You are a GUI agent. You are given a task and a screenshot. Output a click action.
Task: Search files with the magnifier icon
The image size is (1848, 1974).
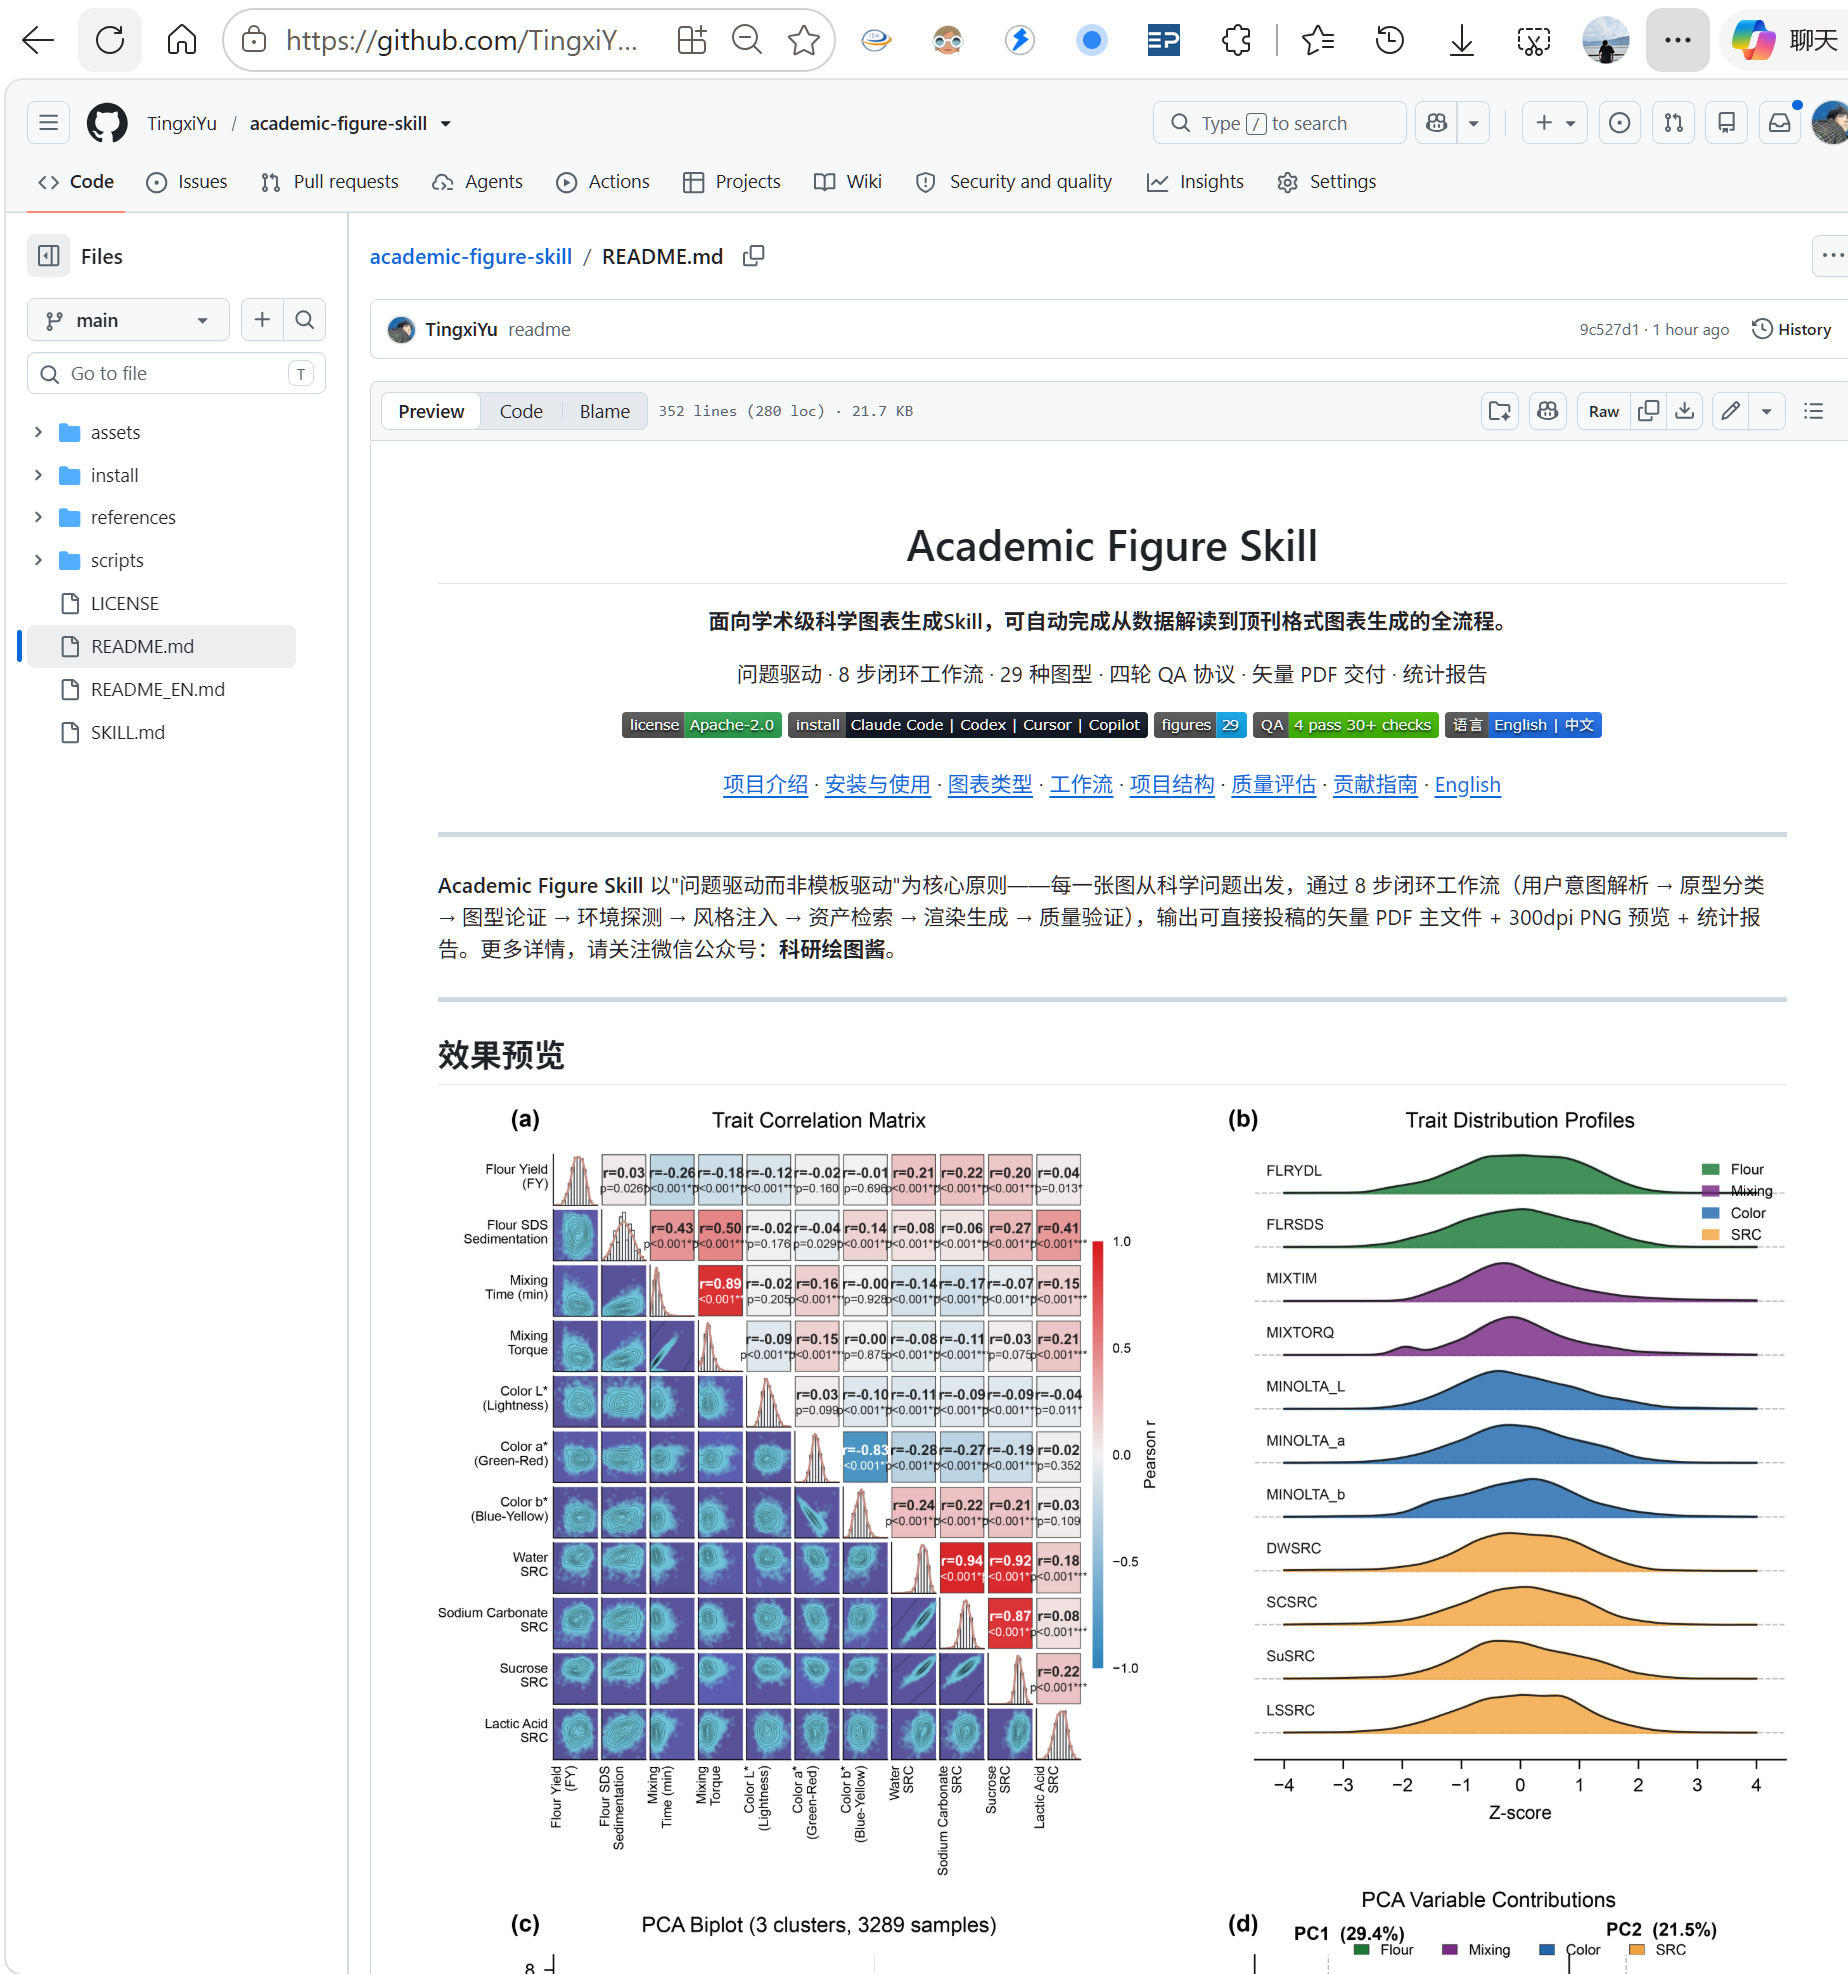click(x=305, y=320)
